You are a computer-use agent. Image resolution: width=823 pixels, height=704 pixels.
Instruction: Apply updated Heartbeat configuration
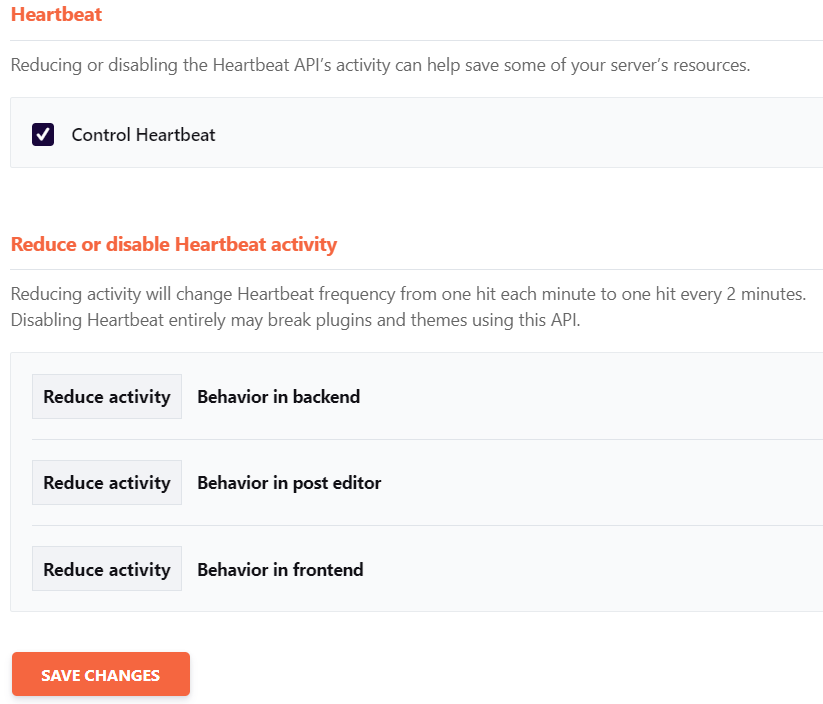click(x=100, y=674)
